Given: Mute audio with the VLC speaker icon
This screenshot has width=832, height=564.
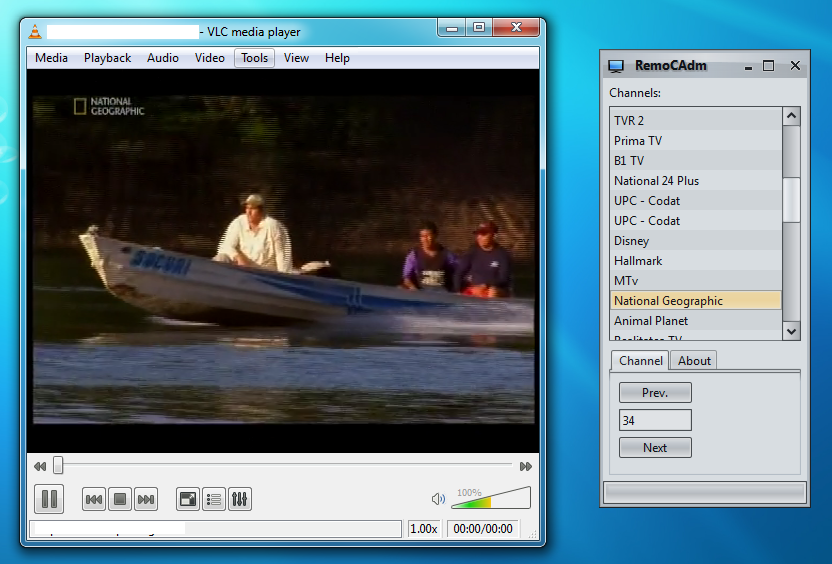Looking at the screenshot, I should click(438, 499).
